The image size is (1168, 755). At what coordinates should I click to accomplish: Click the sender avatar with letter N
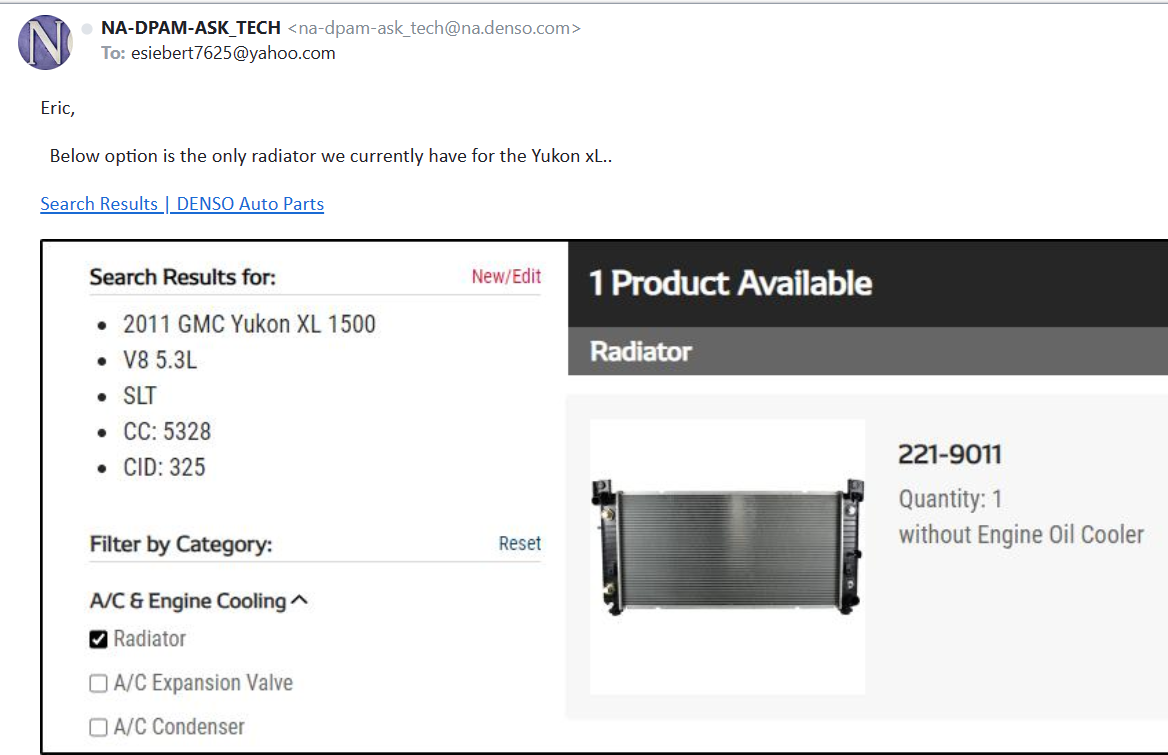tap(45, 42)
